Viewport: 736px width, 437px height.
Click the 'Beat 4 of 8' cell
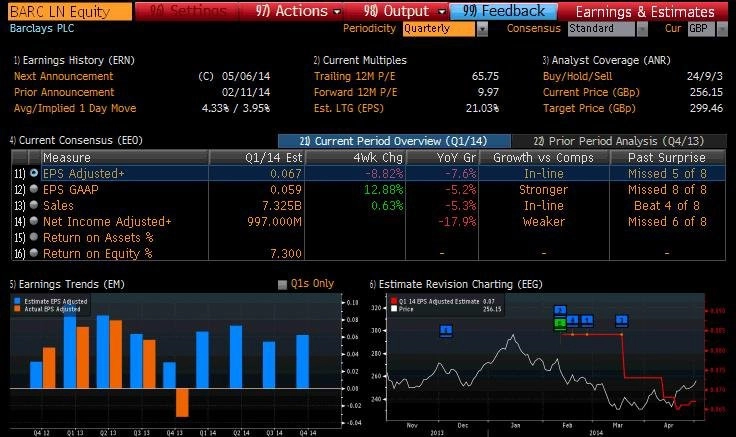[x=667, y=206]
